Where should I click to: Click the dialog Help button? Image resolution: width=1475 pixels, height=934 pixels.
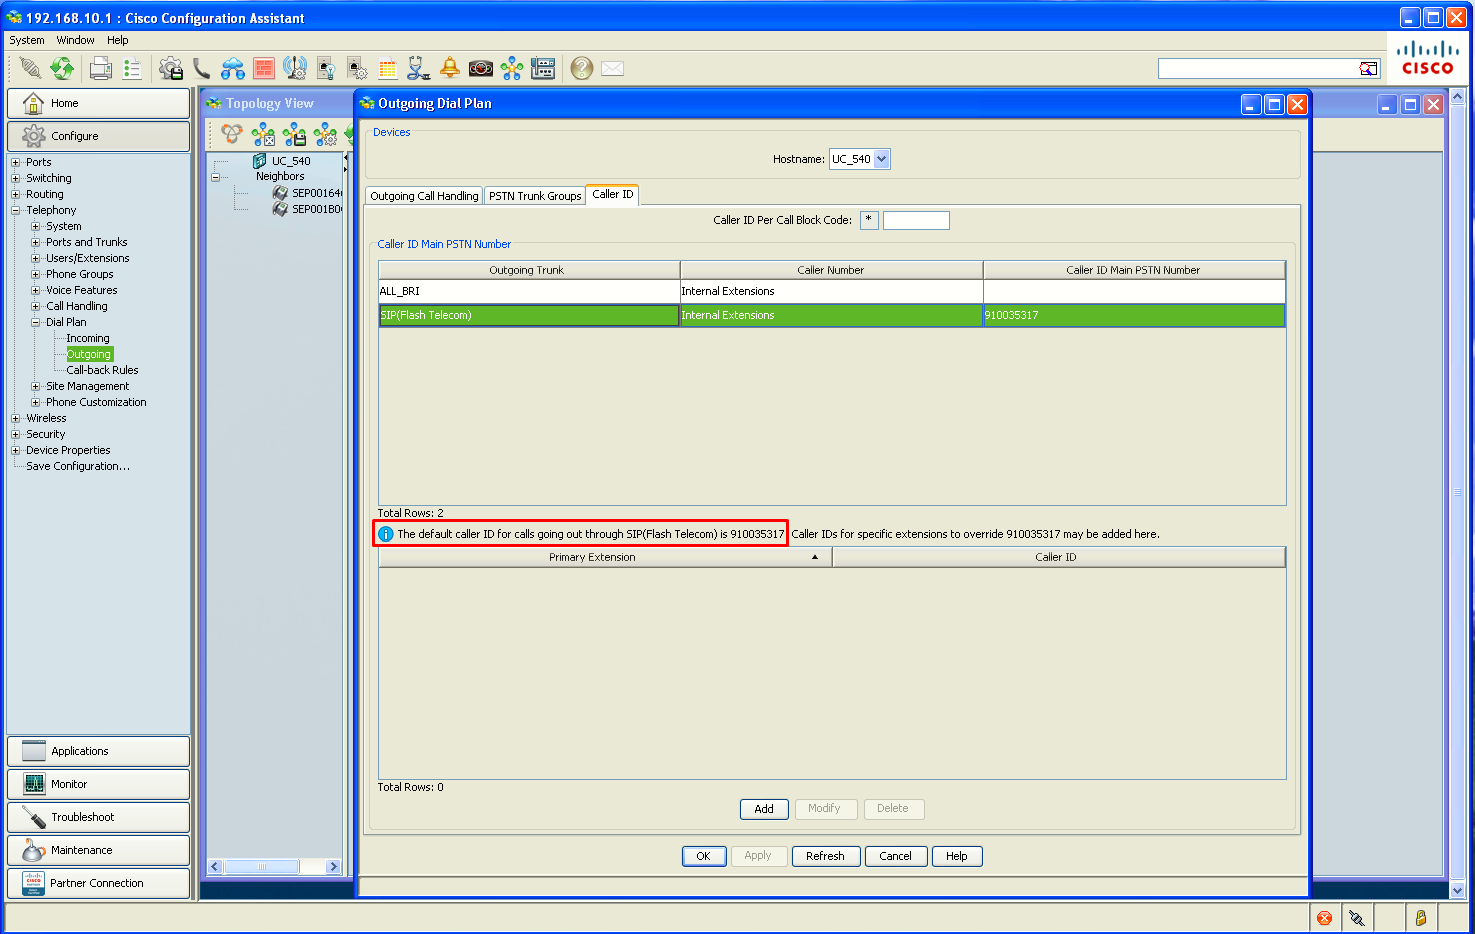coord(957,856)
